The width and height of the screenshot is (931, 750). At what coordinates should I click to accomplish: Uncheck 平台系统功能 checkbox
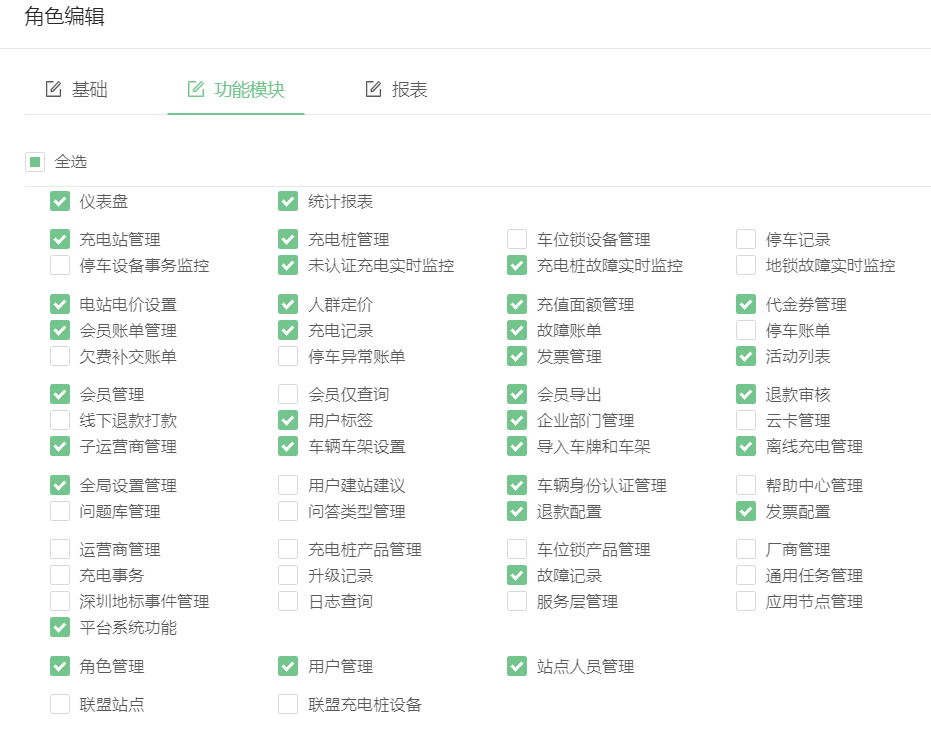tap(60, 628)
